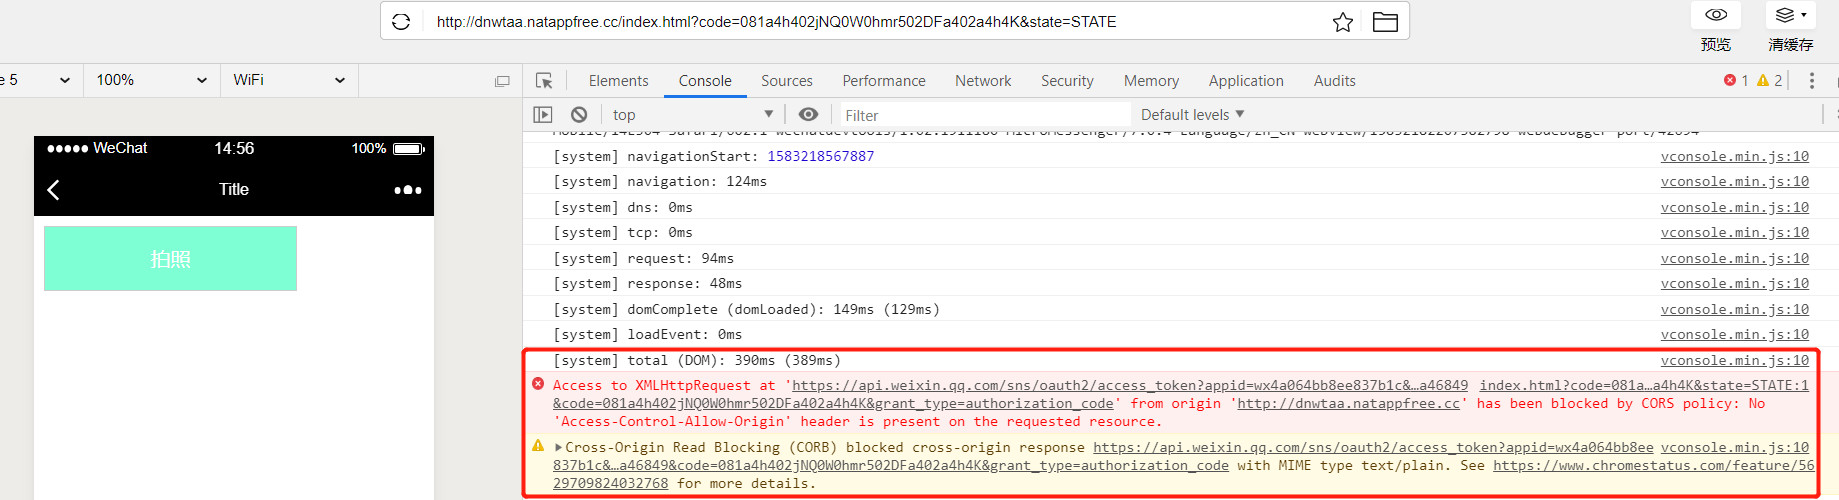Select the '[system] request: 94ms' log line

point(643,258)
